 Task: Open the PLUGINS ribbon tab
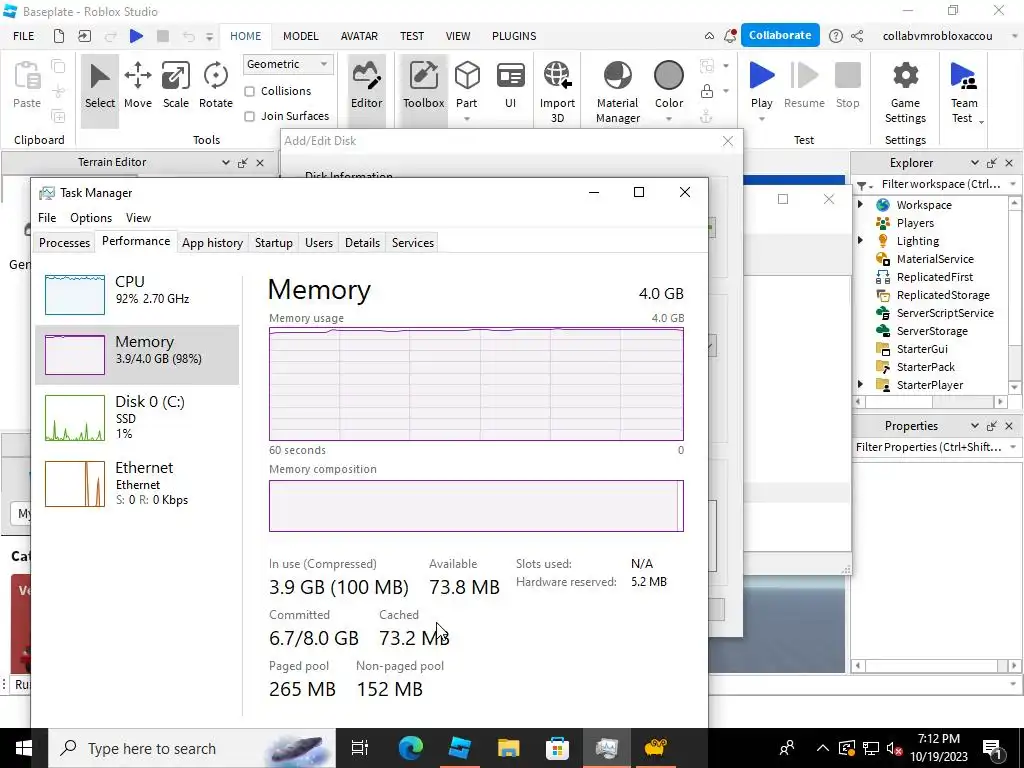coord(514,36)
